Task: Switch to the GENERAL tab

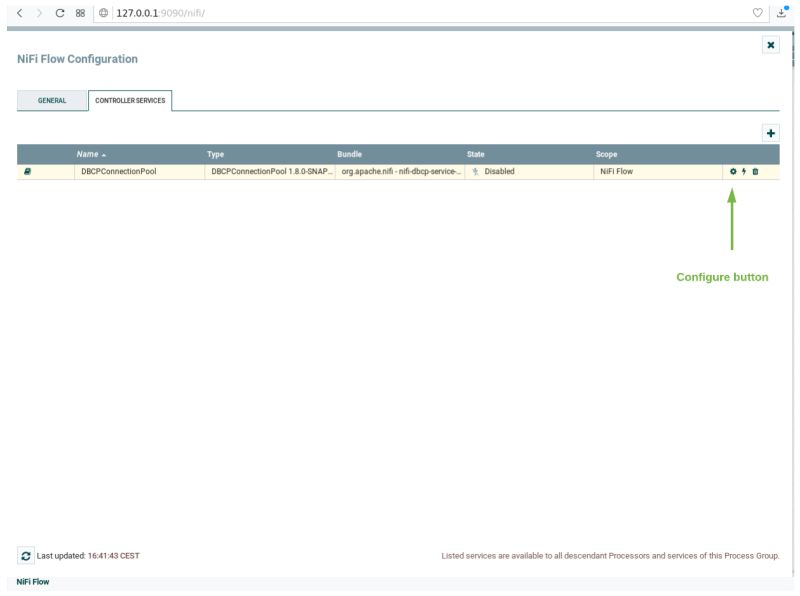Action: click(51, 100)
